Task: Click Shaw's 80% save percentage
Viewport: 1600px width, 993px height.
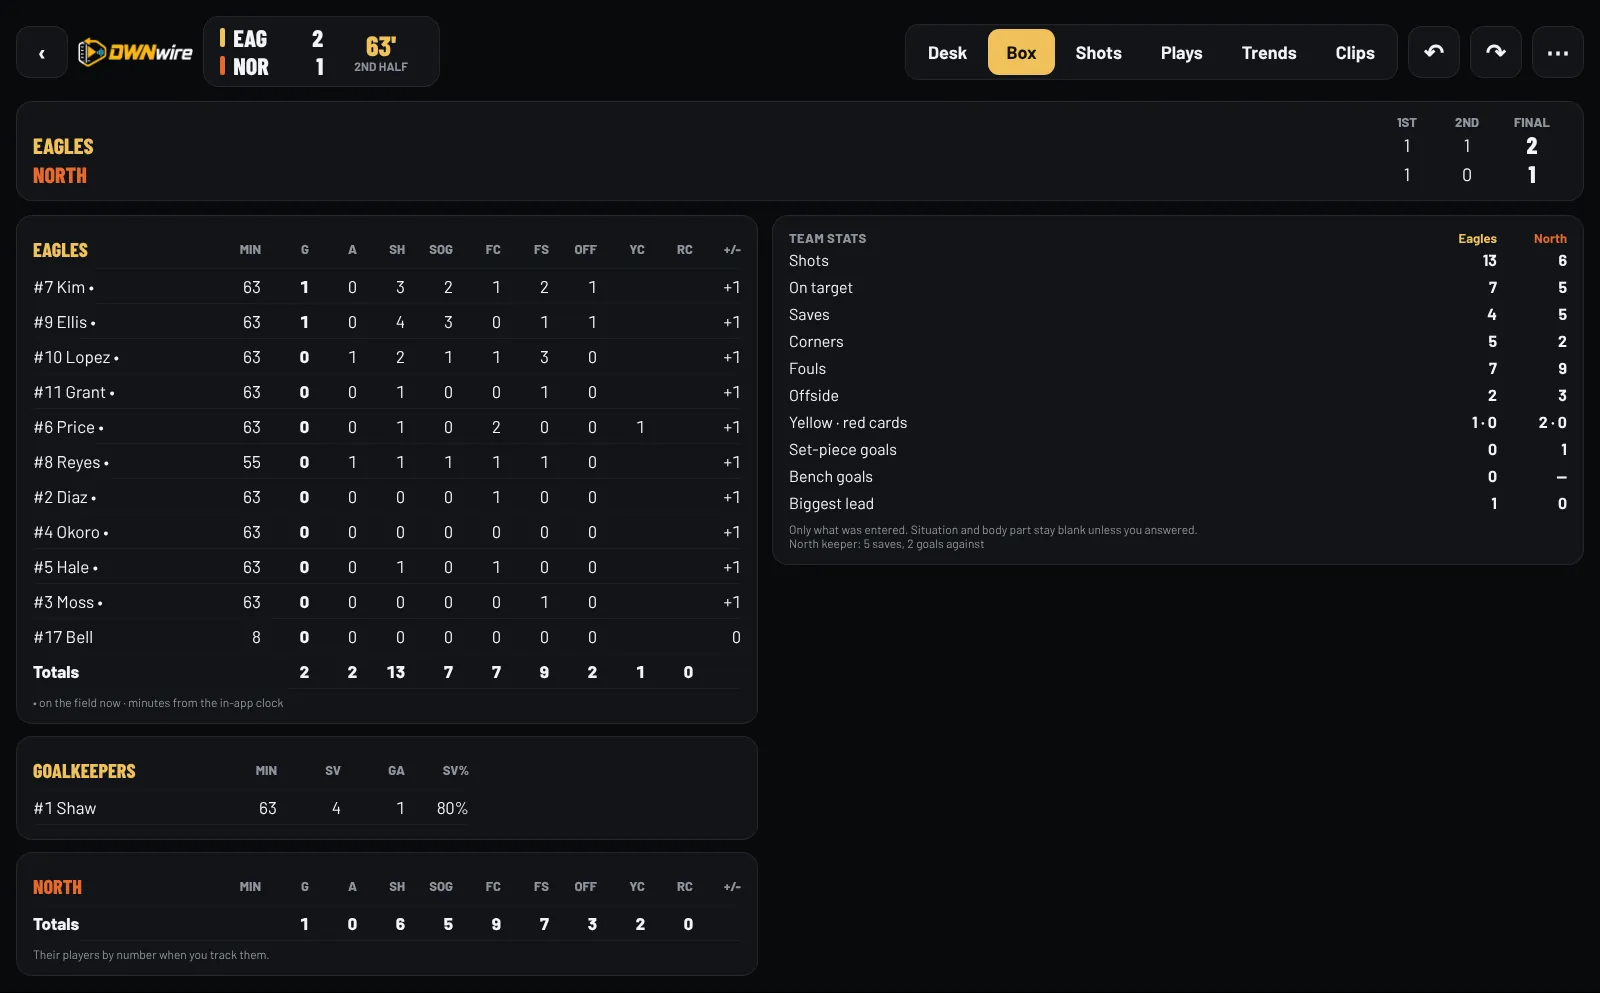Action: pos(452,808)
